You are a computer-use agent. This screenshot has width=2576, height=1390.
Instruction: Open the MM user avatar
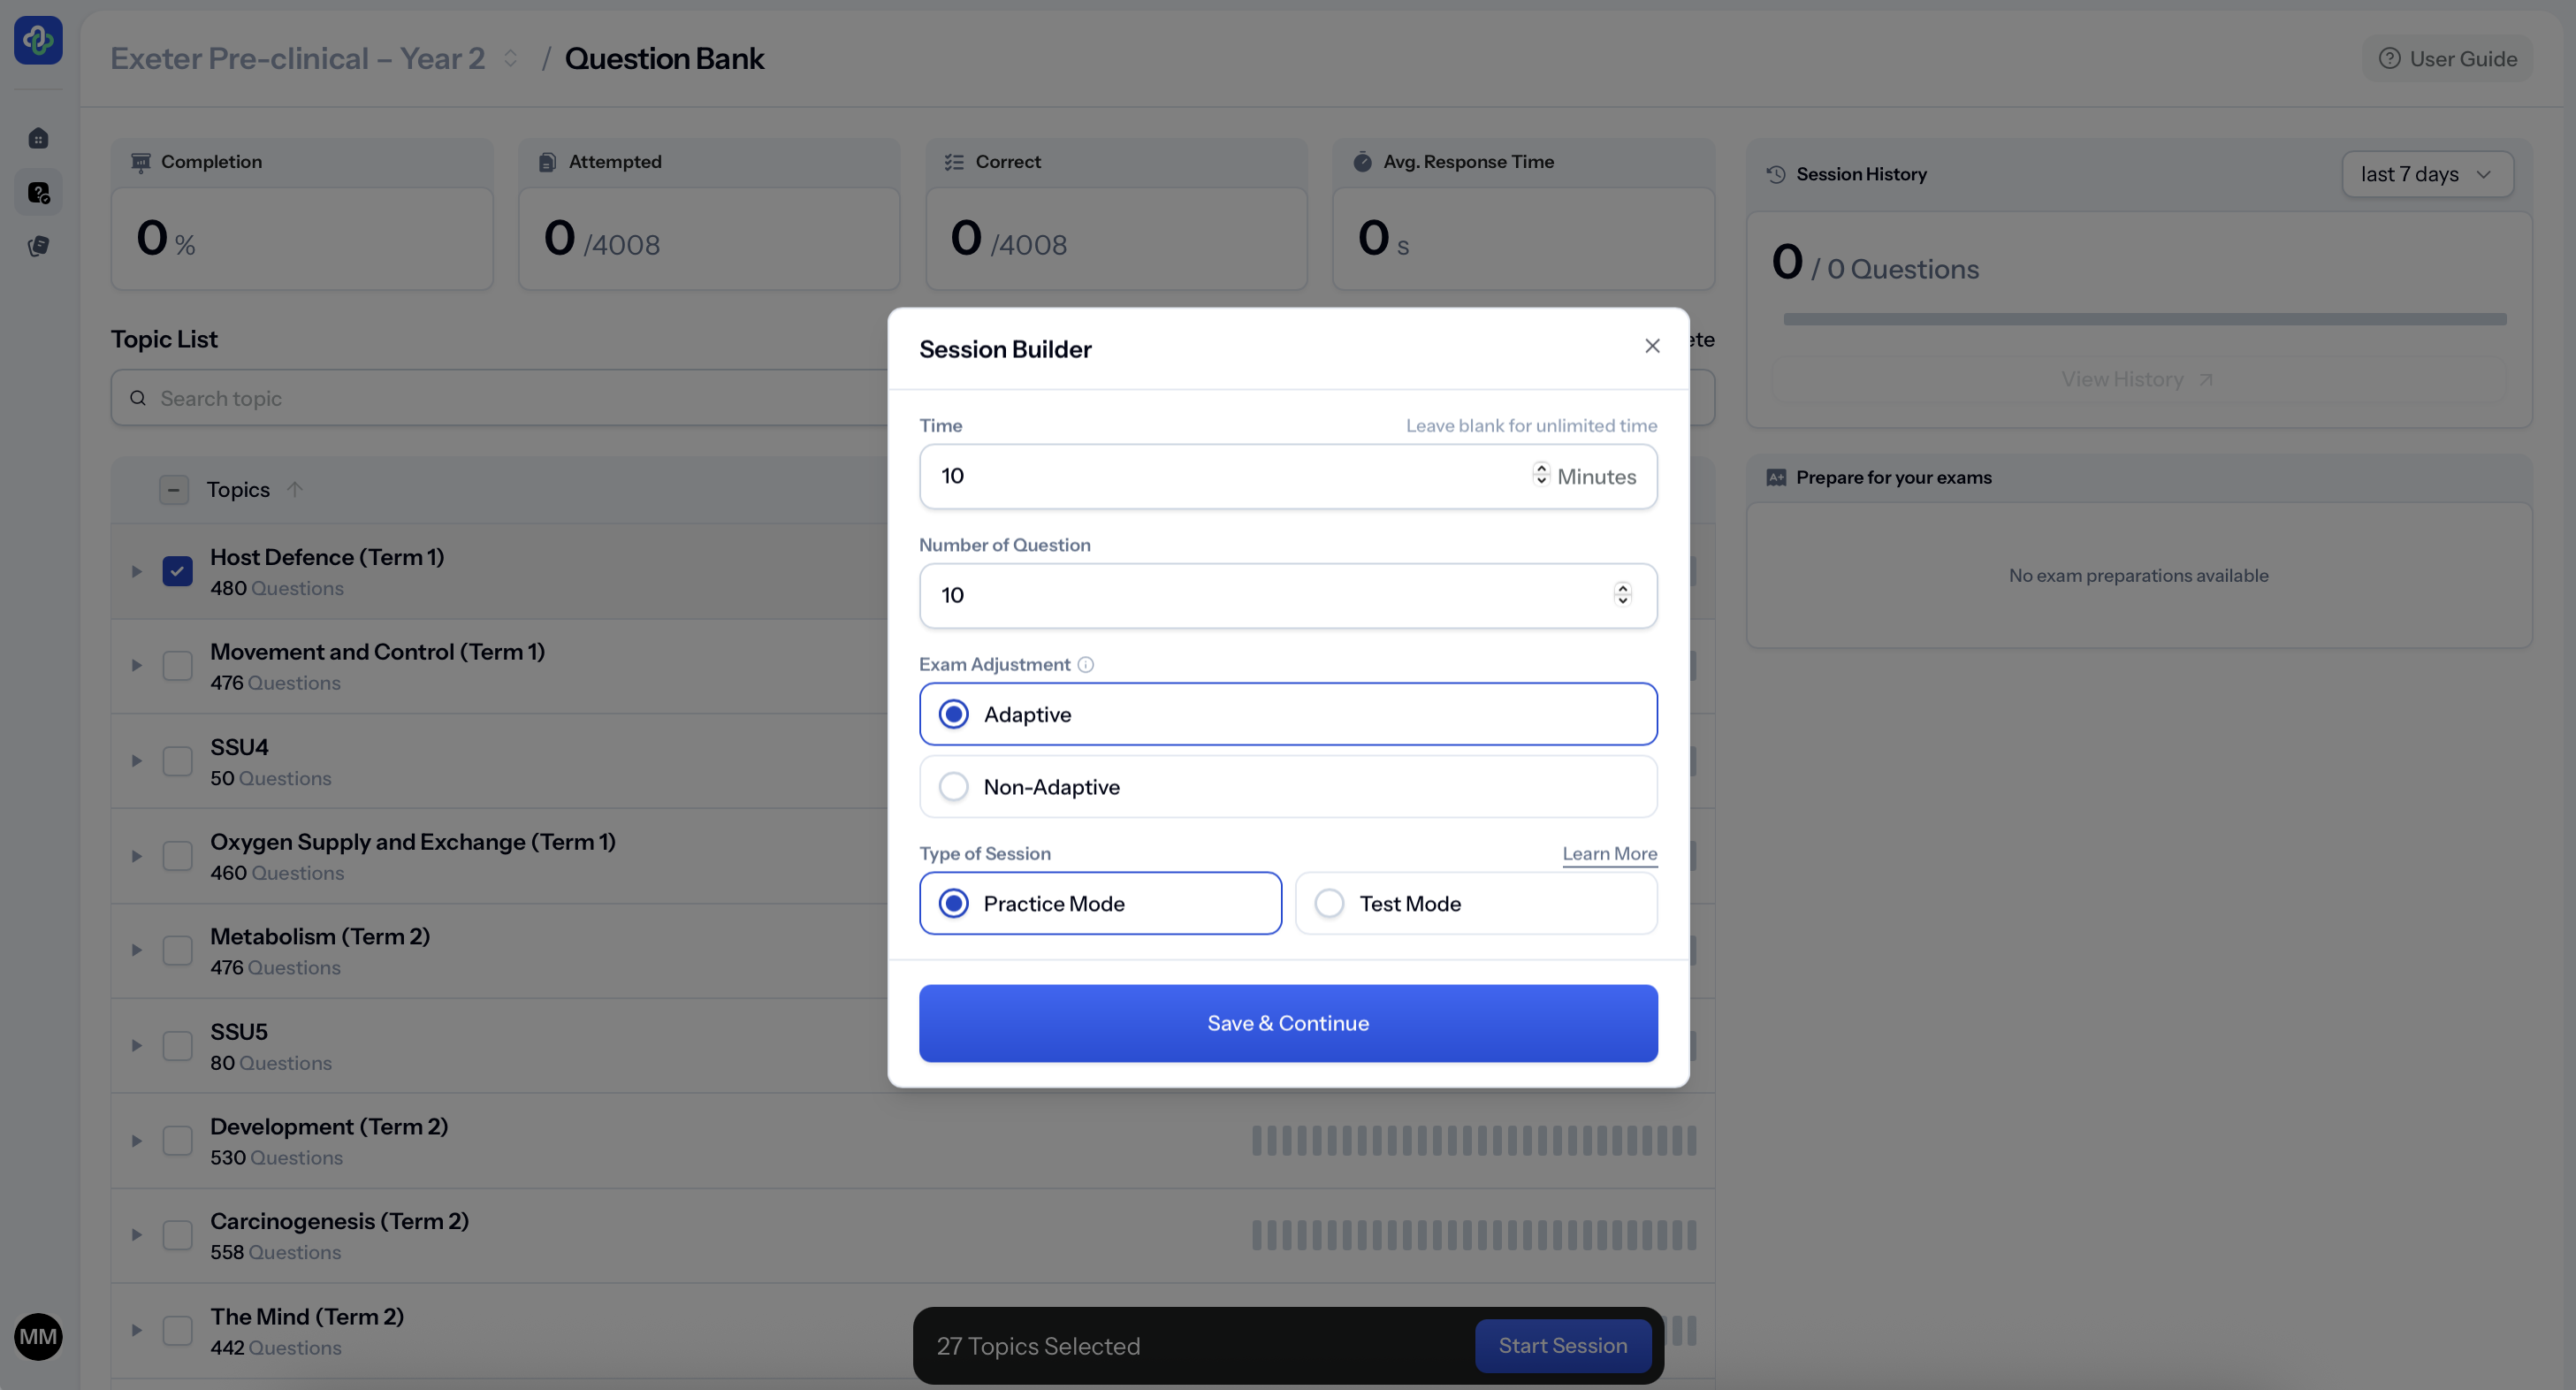point(38,1337)
